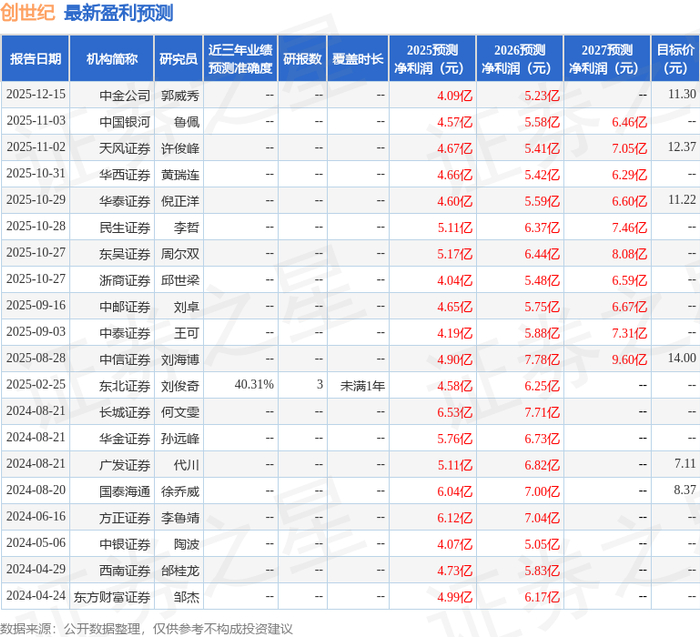Click the 最新盈利预测 heading
The image size is (700, 637).
point(118,13)
